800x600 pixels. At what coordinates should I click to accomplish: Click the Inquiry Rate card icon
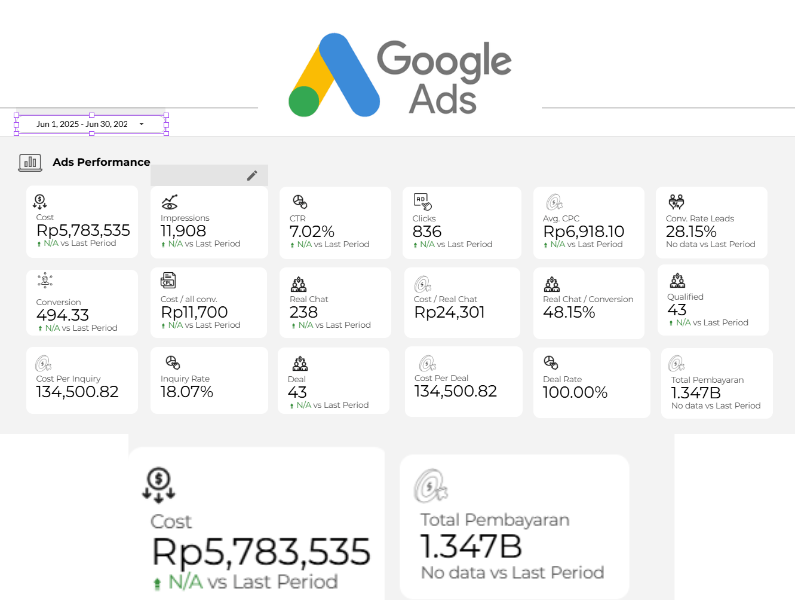point(173,363)
